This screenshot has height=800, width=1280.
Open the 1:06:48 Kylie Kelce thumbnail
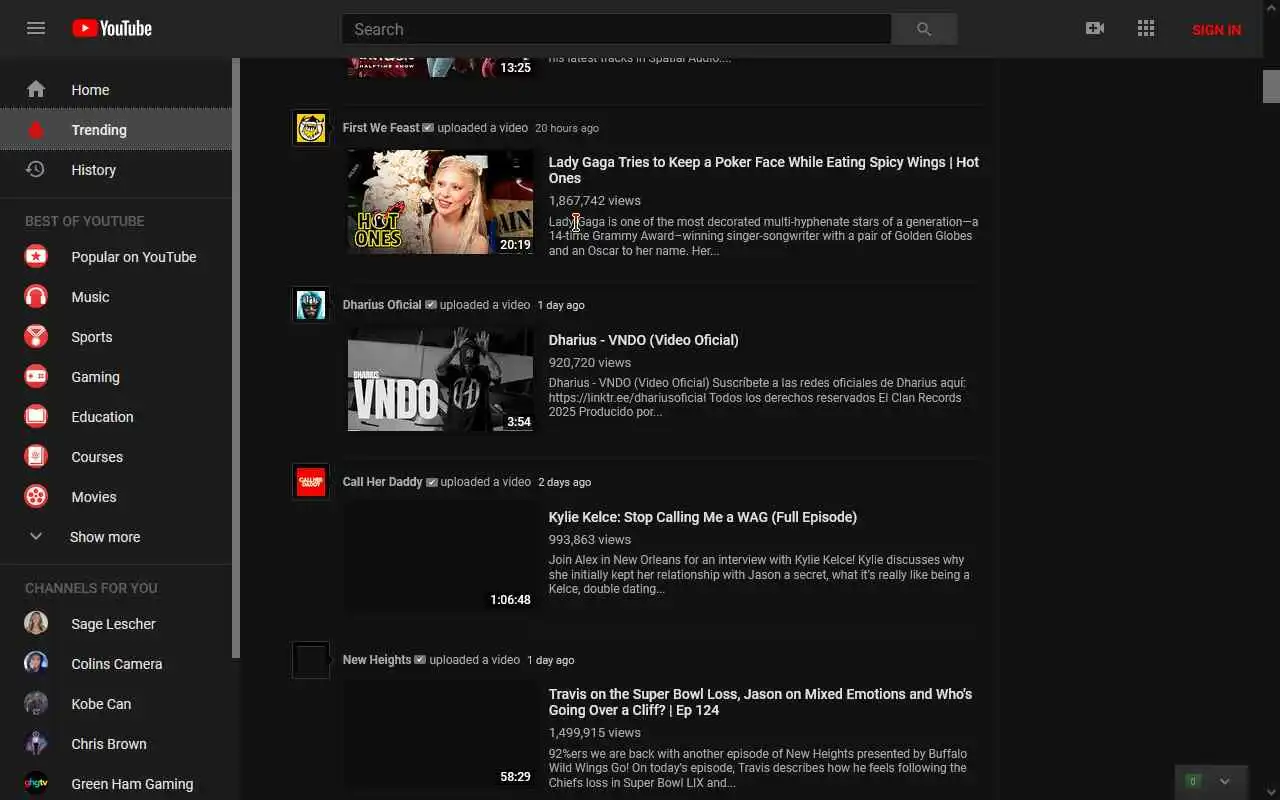click(x=440, y=557)
